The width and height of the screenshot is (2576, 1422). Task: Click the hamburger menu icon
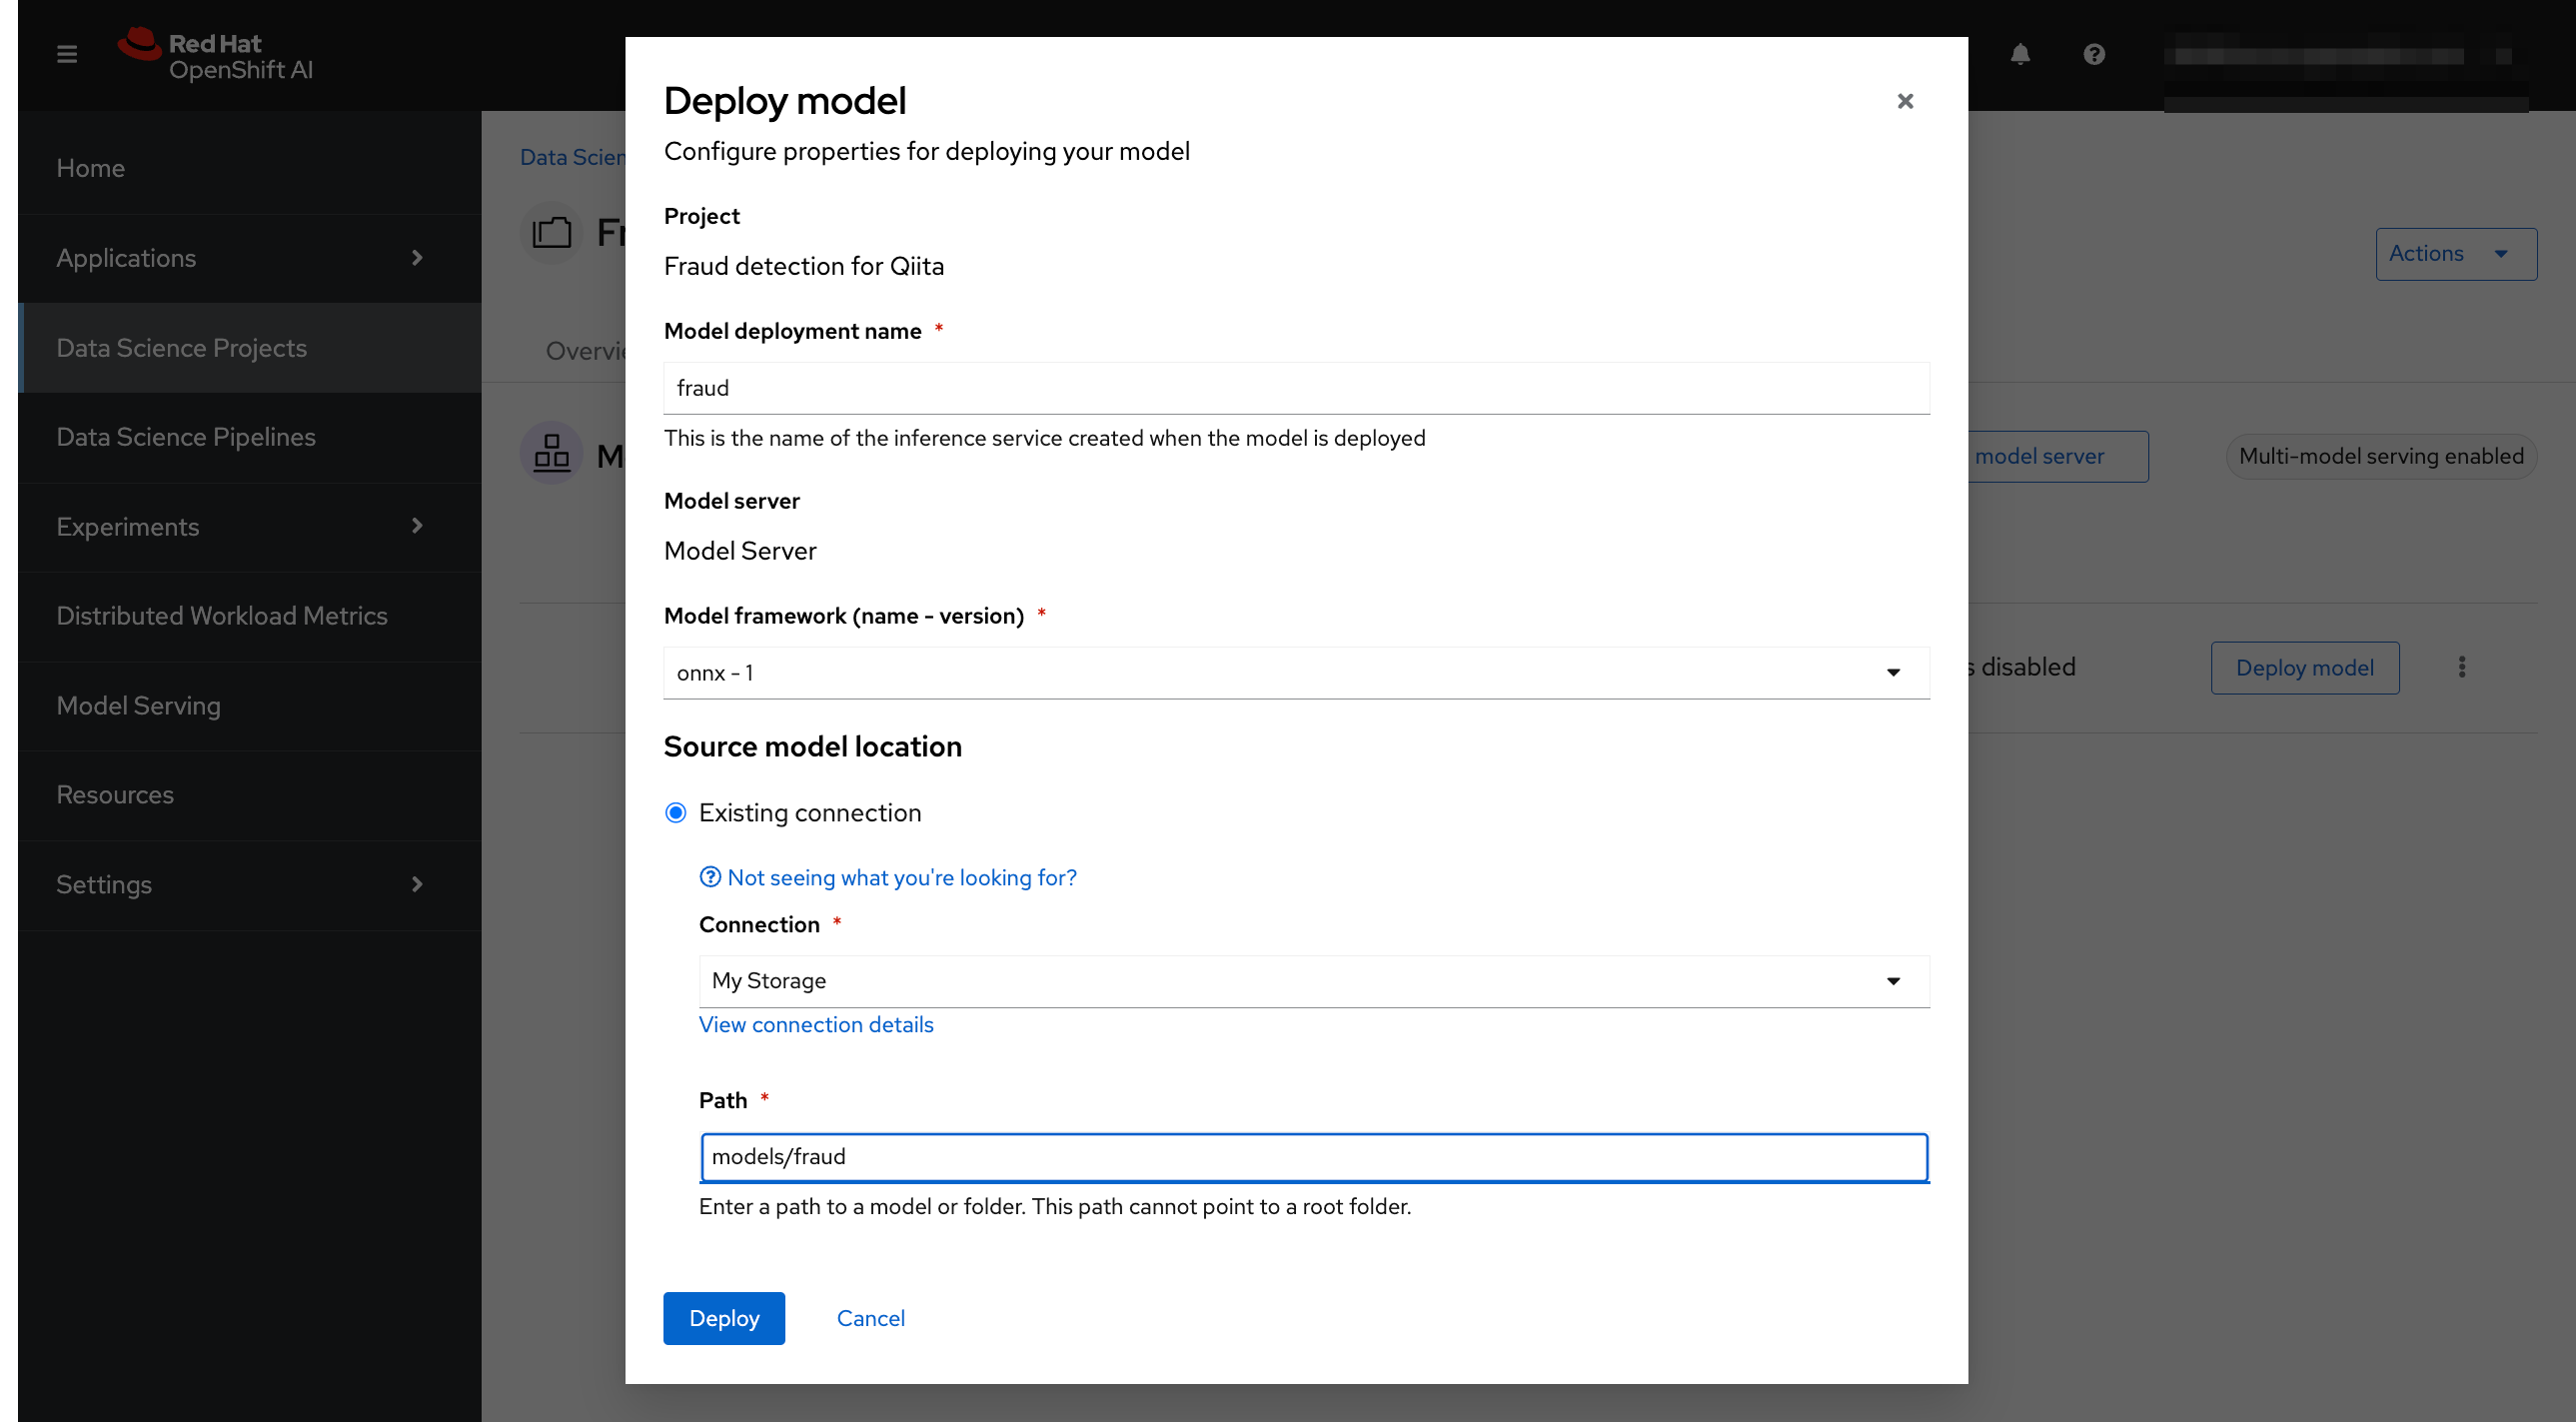(67, 54)
